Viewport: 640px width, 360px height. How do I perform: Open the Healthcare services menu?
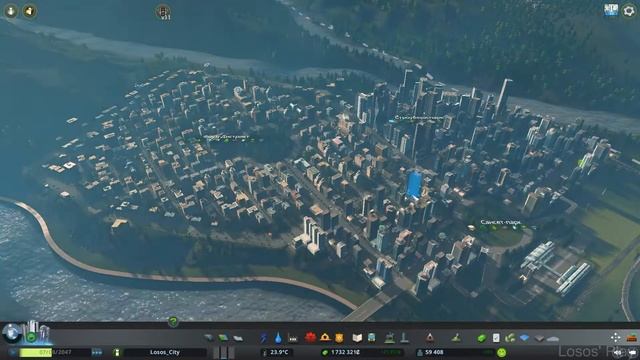click(310, 337)
